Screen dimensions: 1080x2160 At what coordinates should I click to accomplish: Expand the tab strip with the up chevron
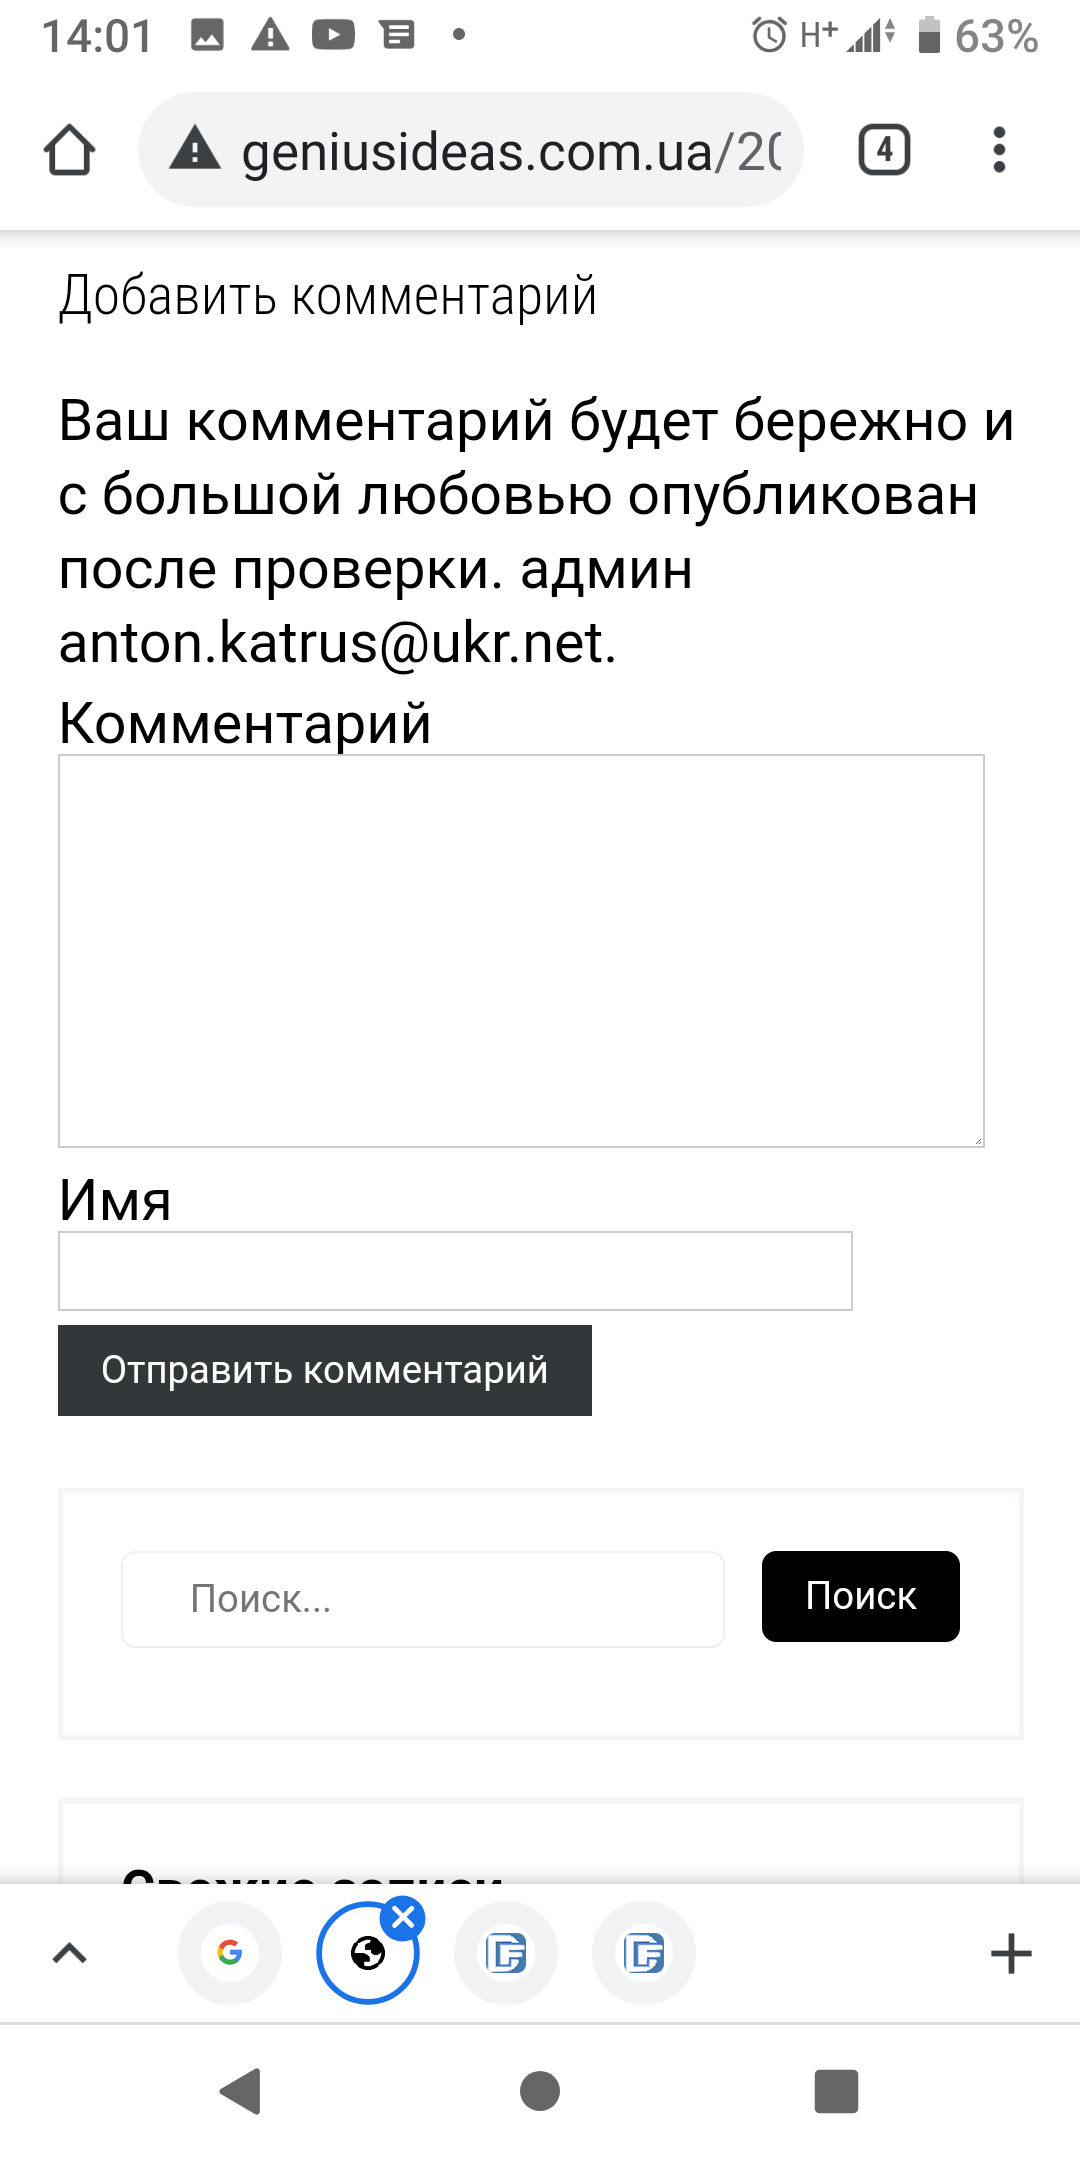click(x=69, y=1953)
